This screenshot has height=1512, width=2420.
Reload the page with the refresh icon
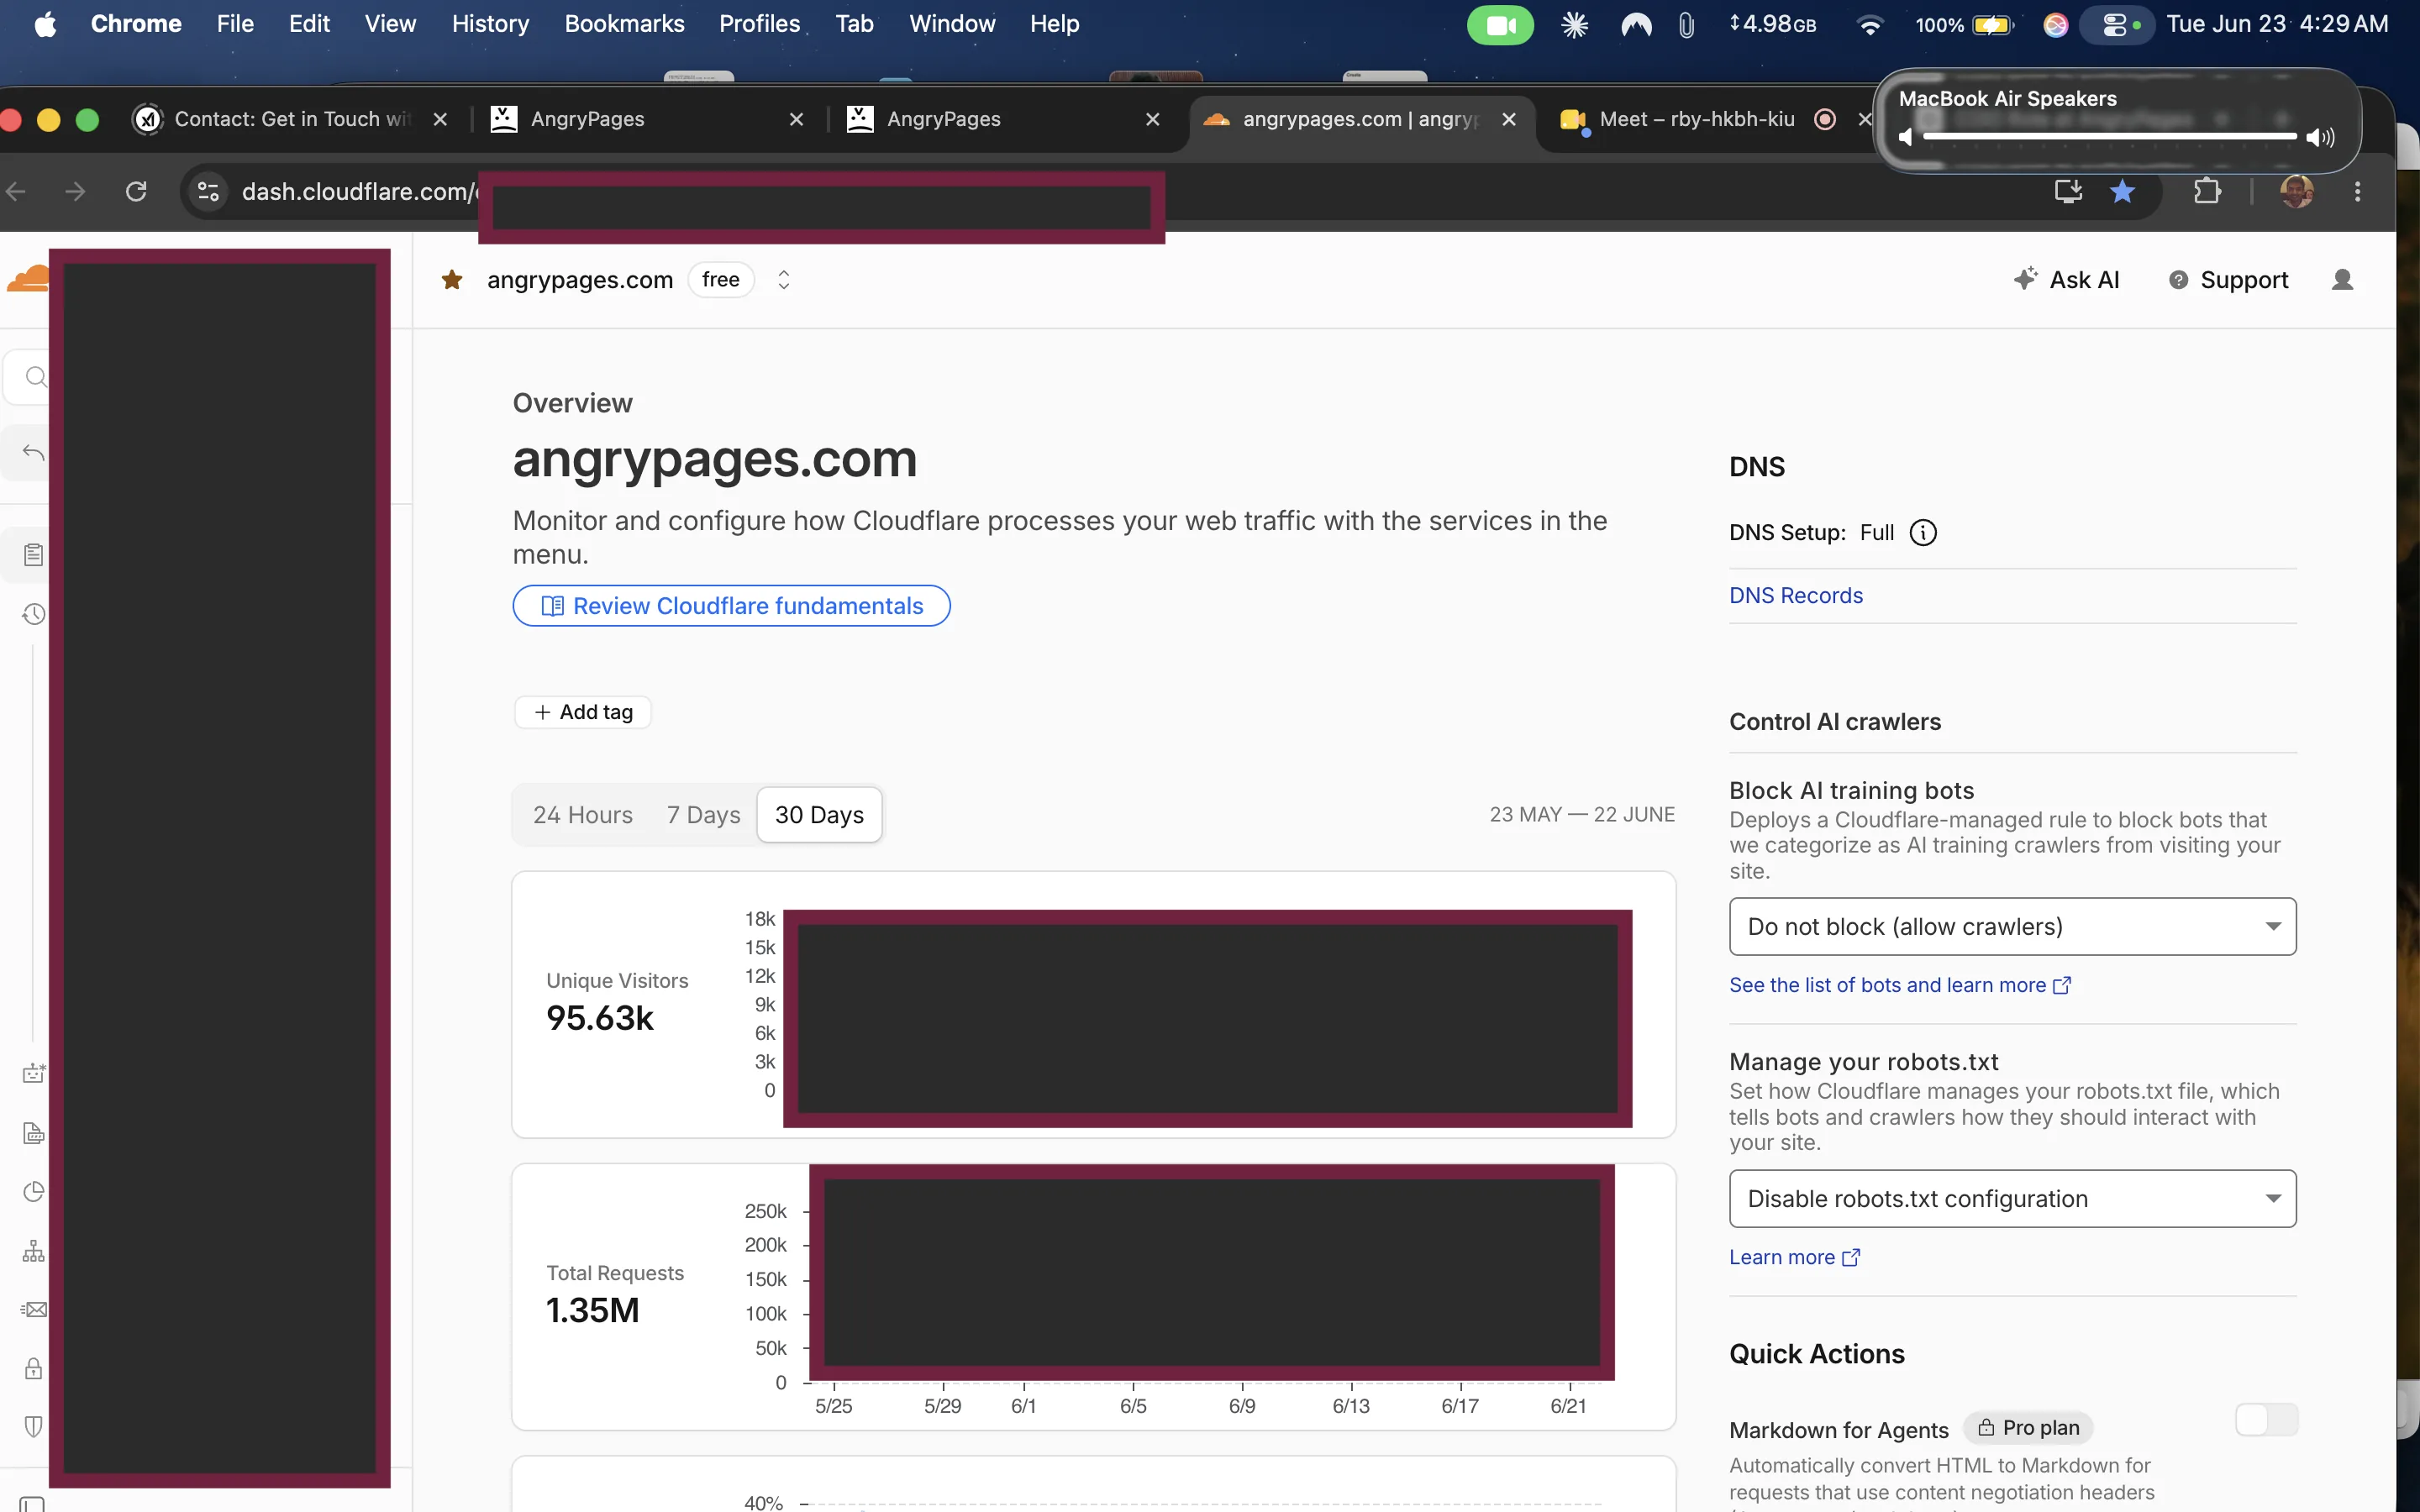pos(137,191)
